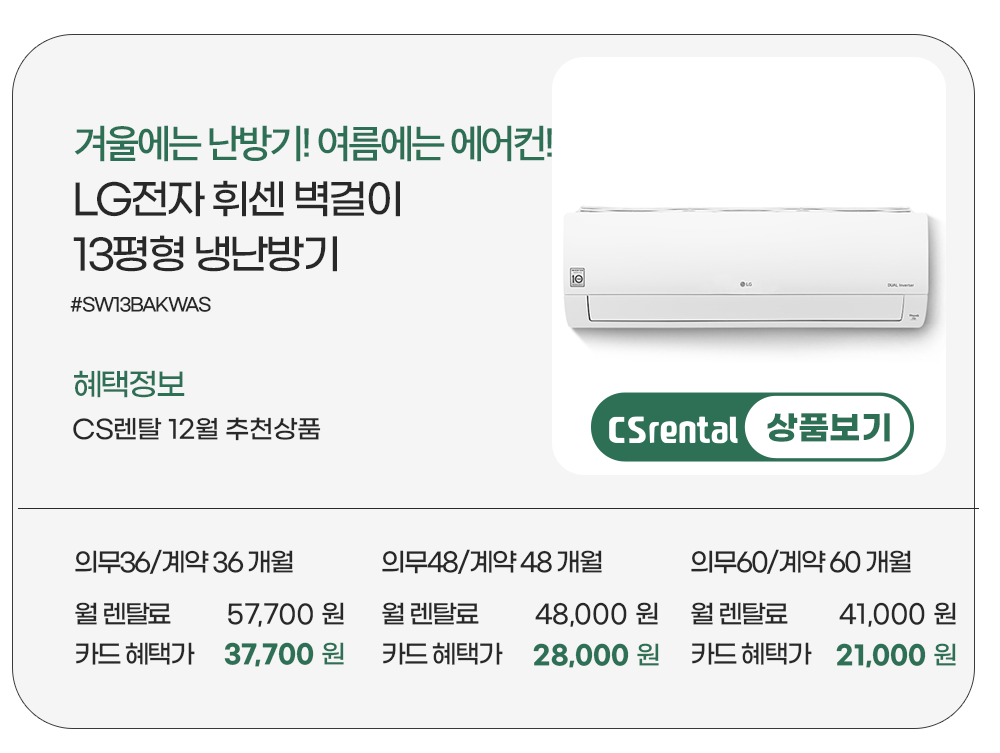Click the 28,000 원 card benefit price
The height and width of the screenshot is (753, 1000).
(x=596, y=655)
